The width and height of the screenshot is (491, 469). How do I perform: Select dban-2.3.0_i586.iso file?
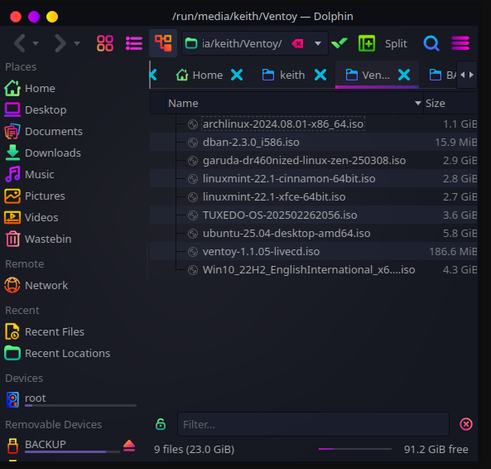pyautogui.click(x=251, y=142)
